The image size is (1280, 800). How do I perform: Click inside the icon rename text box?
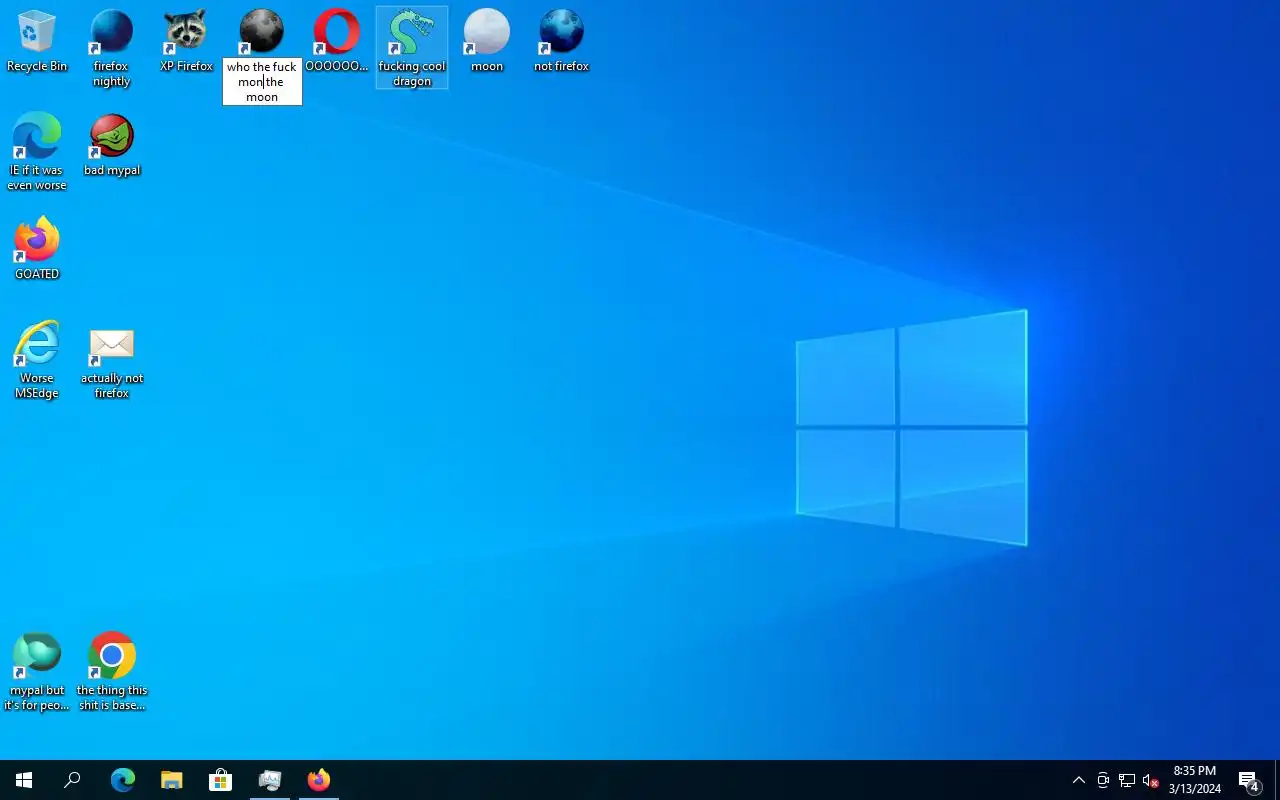[262, 82]
